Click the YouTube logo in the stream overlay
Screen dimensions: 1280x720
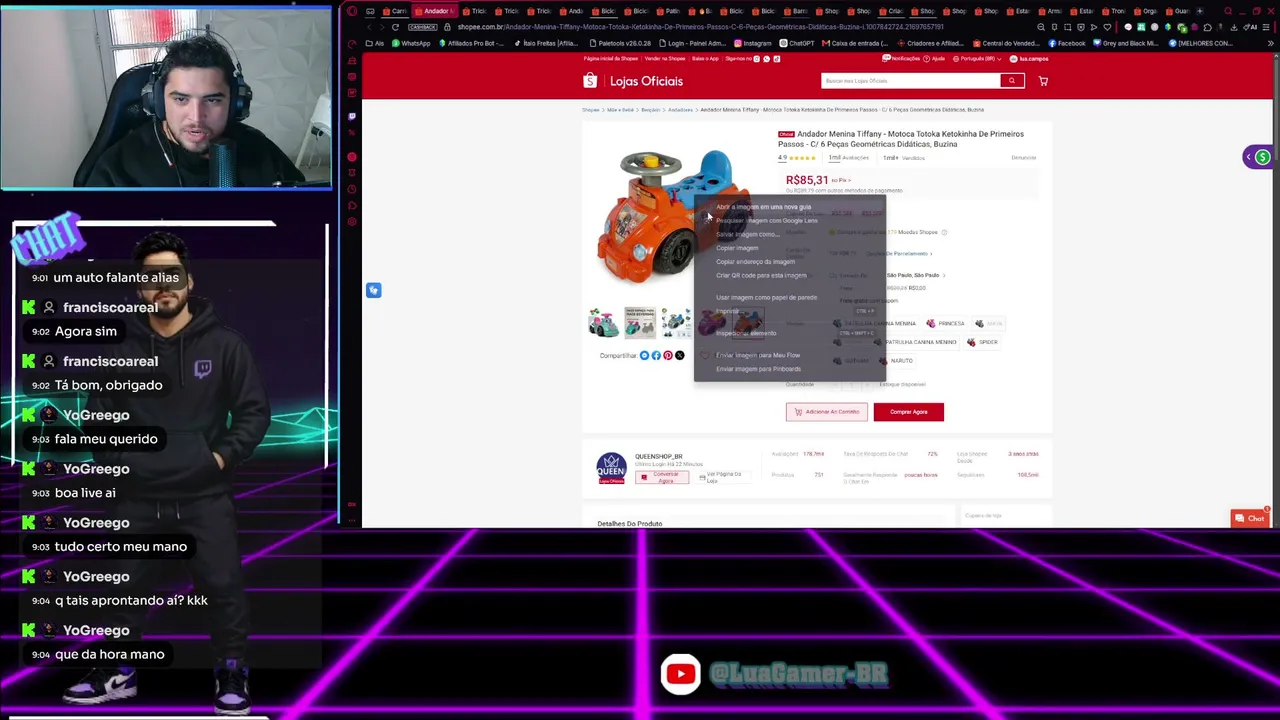(681, 674)
